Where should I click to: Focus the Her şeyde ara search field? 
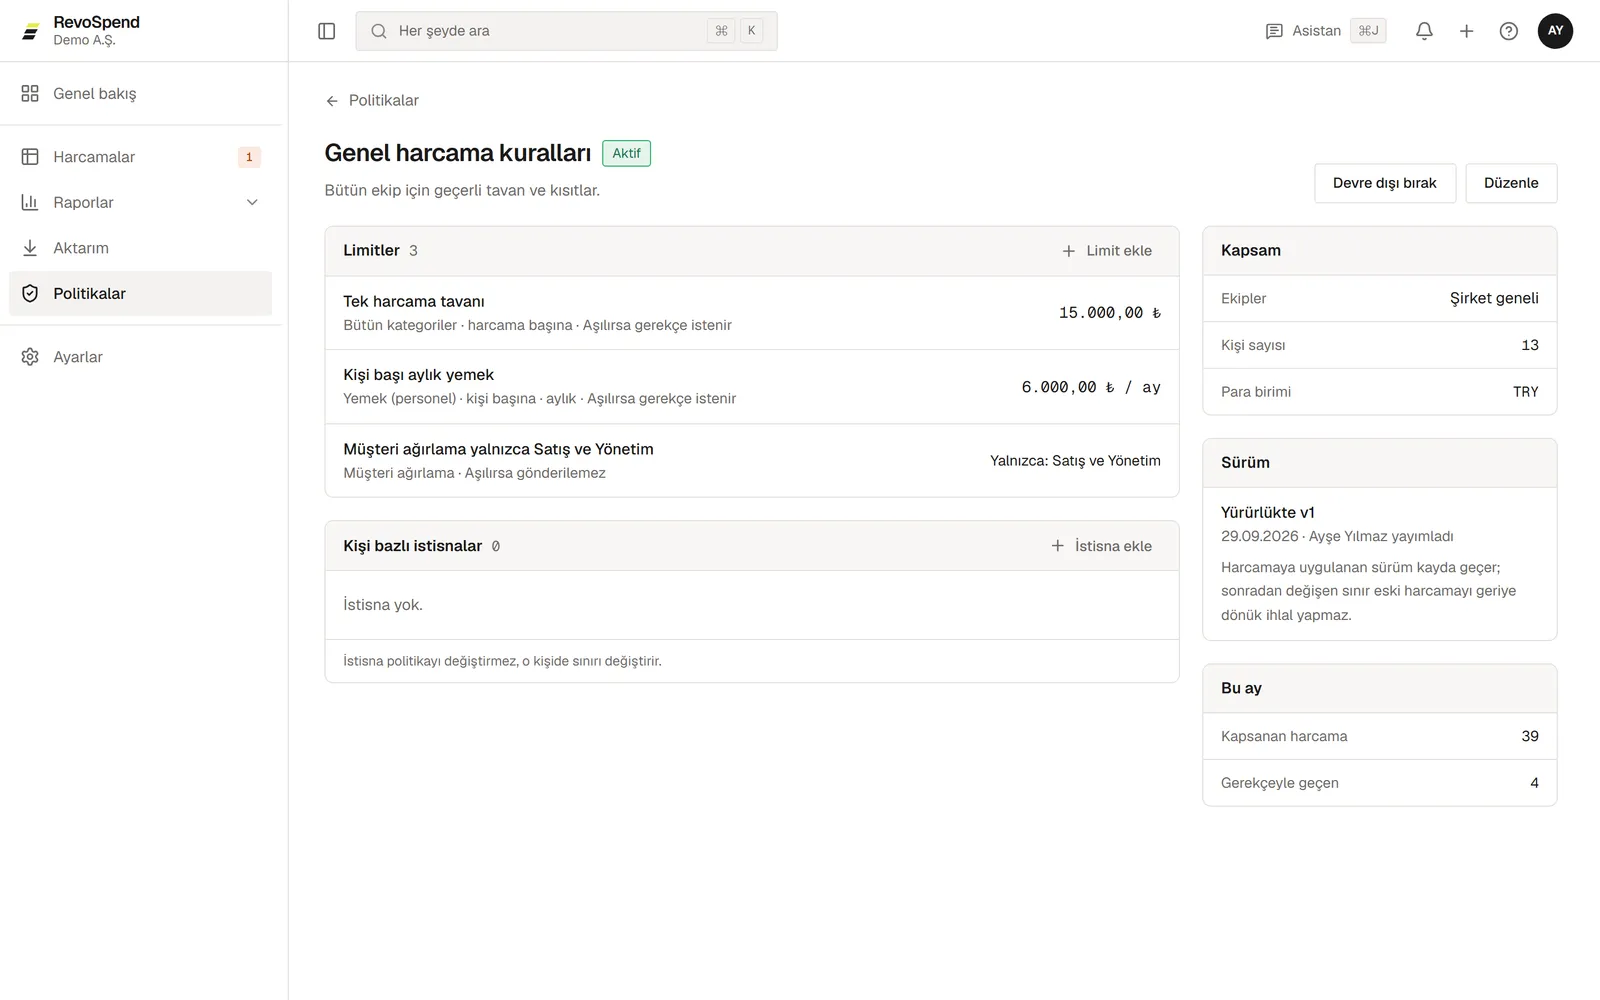(566, 31)
